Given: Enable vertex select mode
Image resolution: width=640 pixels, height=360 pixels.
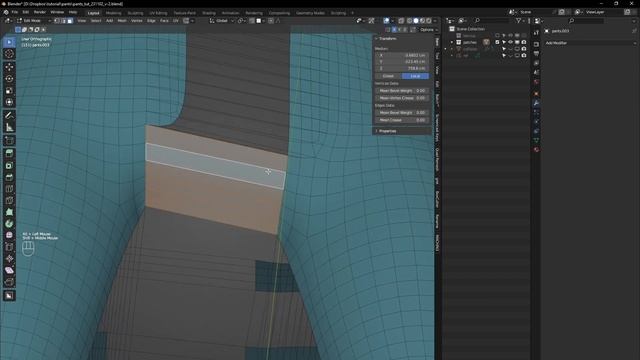Looking at the screenshot, I should click(57, 21).
